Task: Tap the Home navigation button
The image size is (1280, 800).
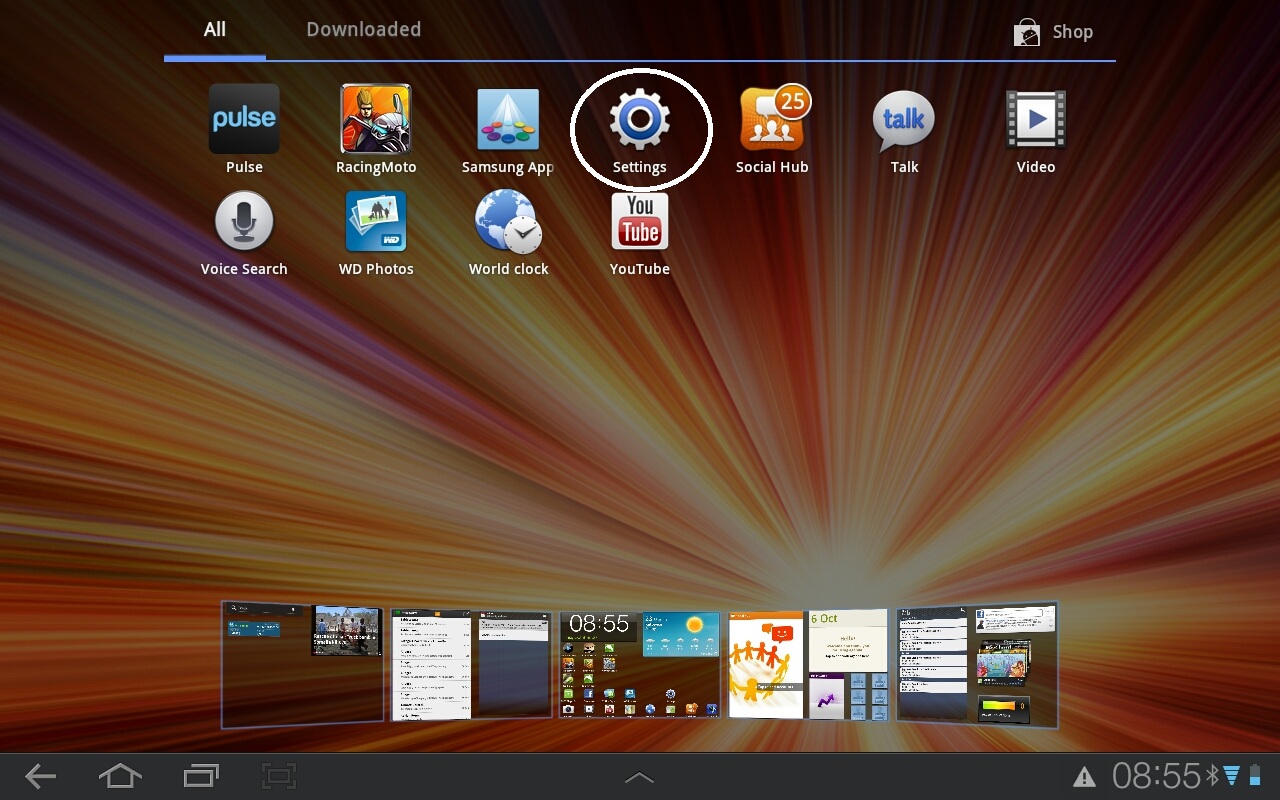Action: tap(120, 776)
